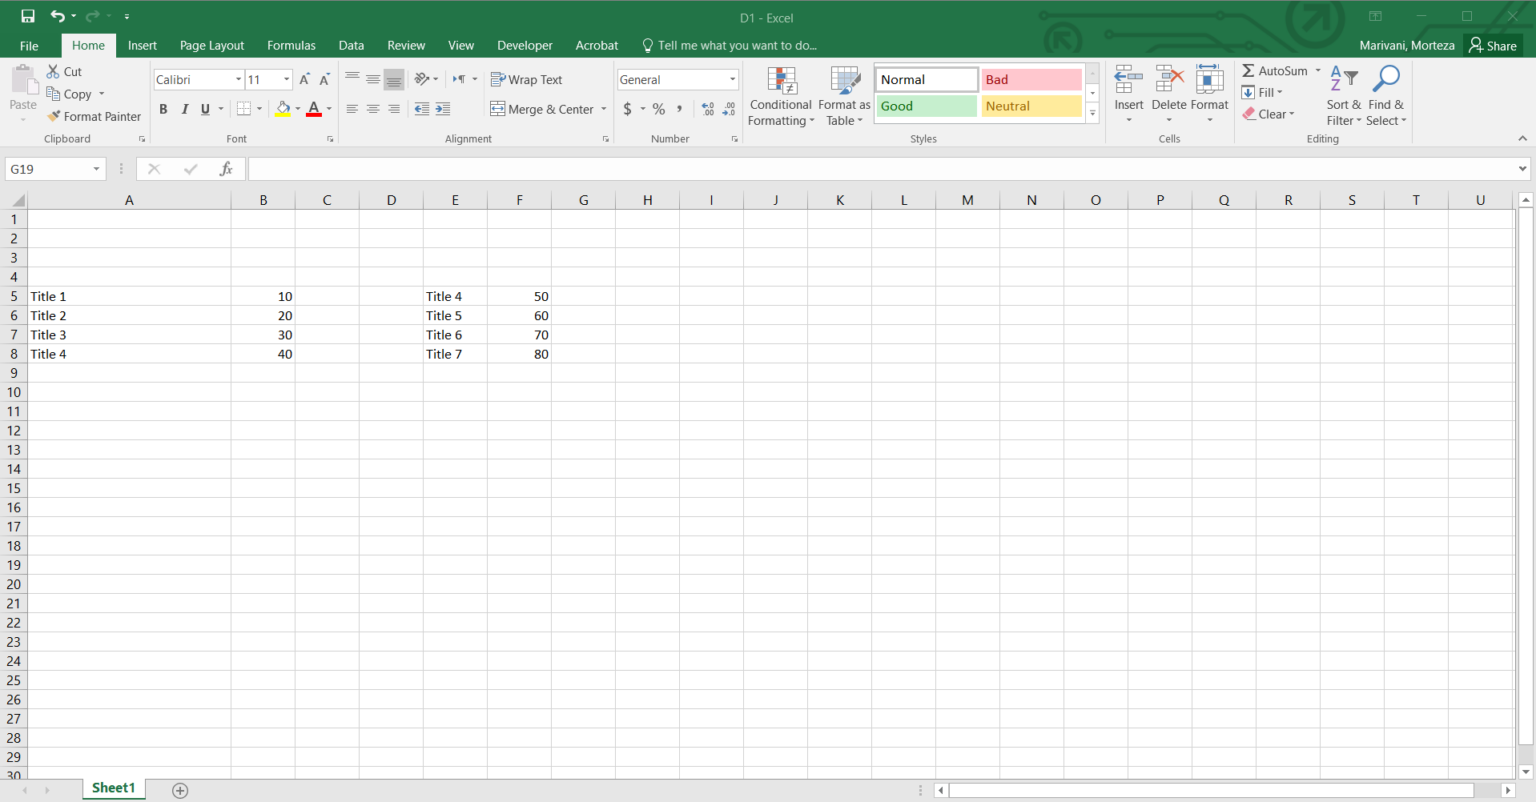
Task: Apply accounting dollar format
Action: (627, 109)
